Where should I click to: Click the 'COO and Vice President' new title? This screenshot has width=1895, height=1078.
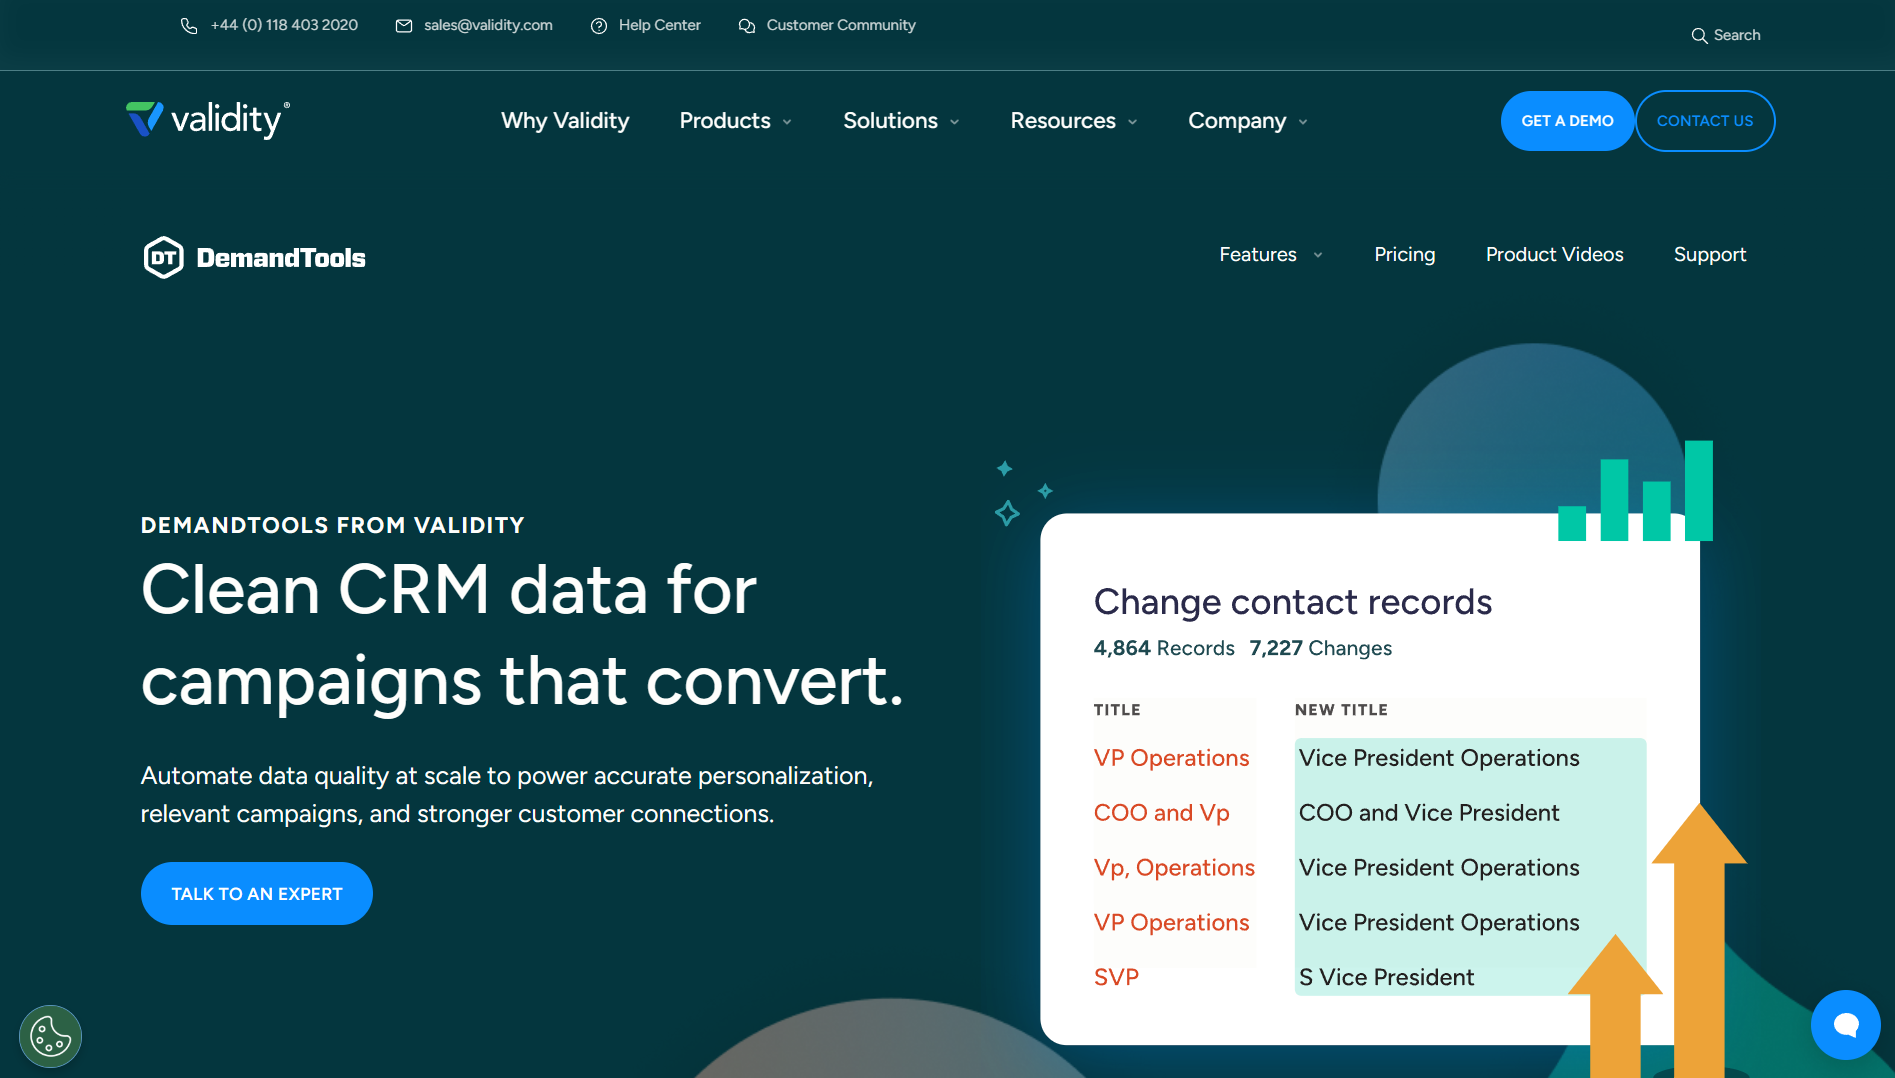tap(1429, 813)
